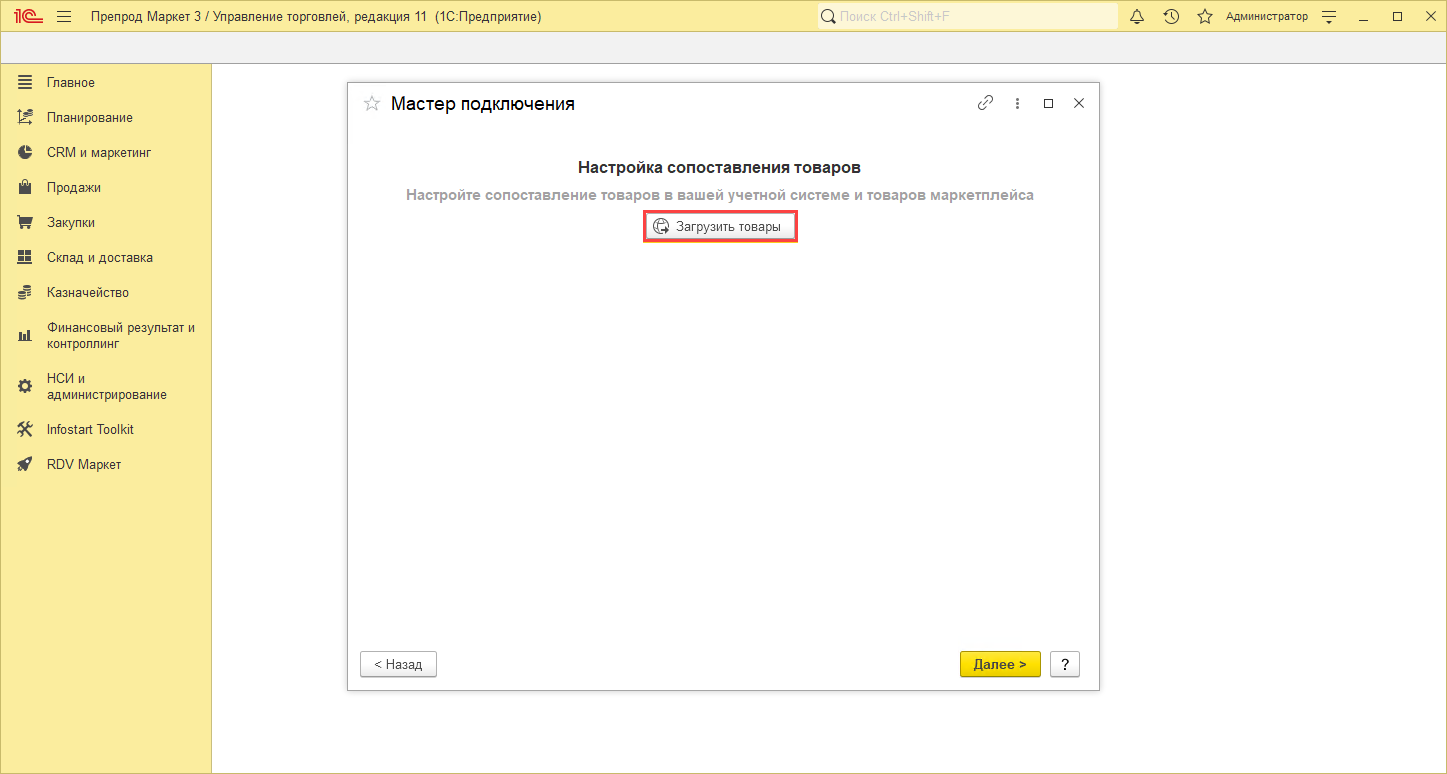Viewport: 1447px width, 774px height.
Task: Open the wizard's more options menu
Action: click(1017, 103)
